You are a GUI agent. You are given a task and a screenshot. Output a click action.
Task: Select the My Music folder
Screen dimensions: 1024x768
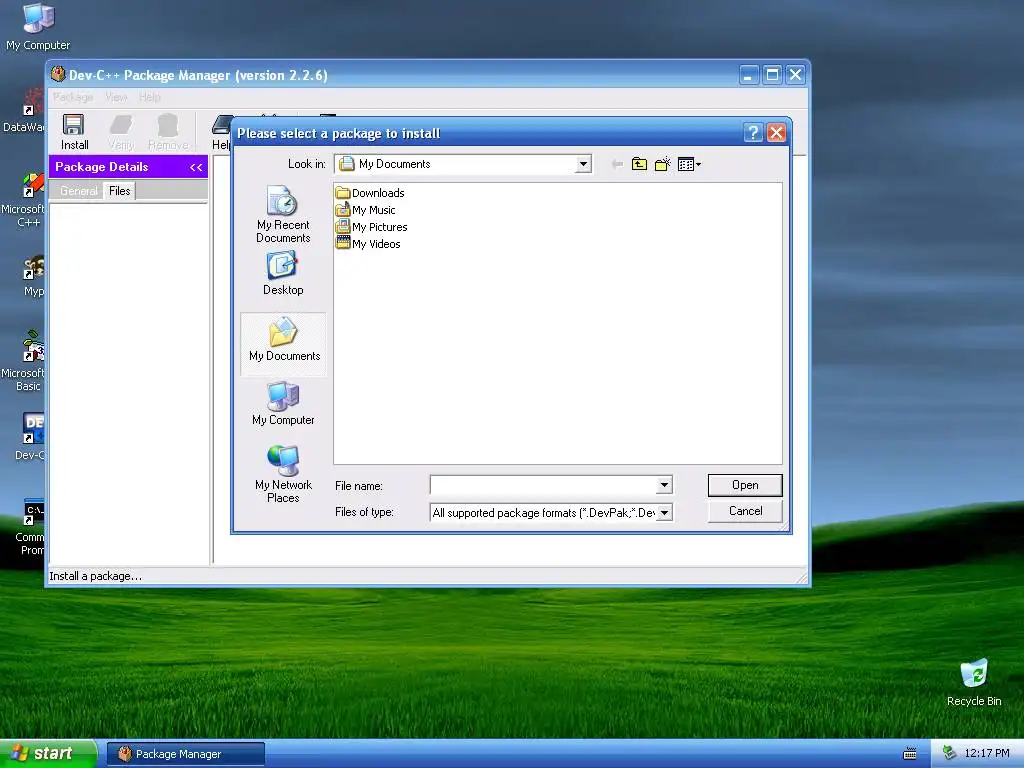click(365, 210)
